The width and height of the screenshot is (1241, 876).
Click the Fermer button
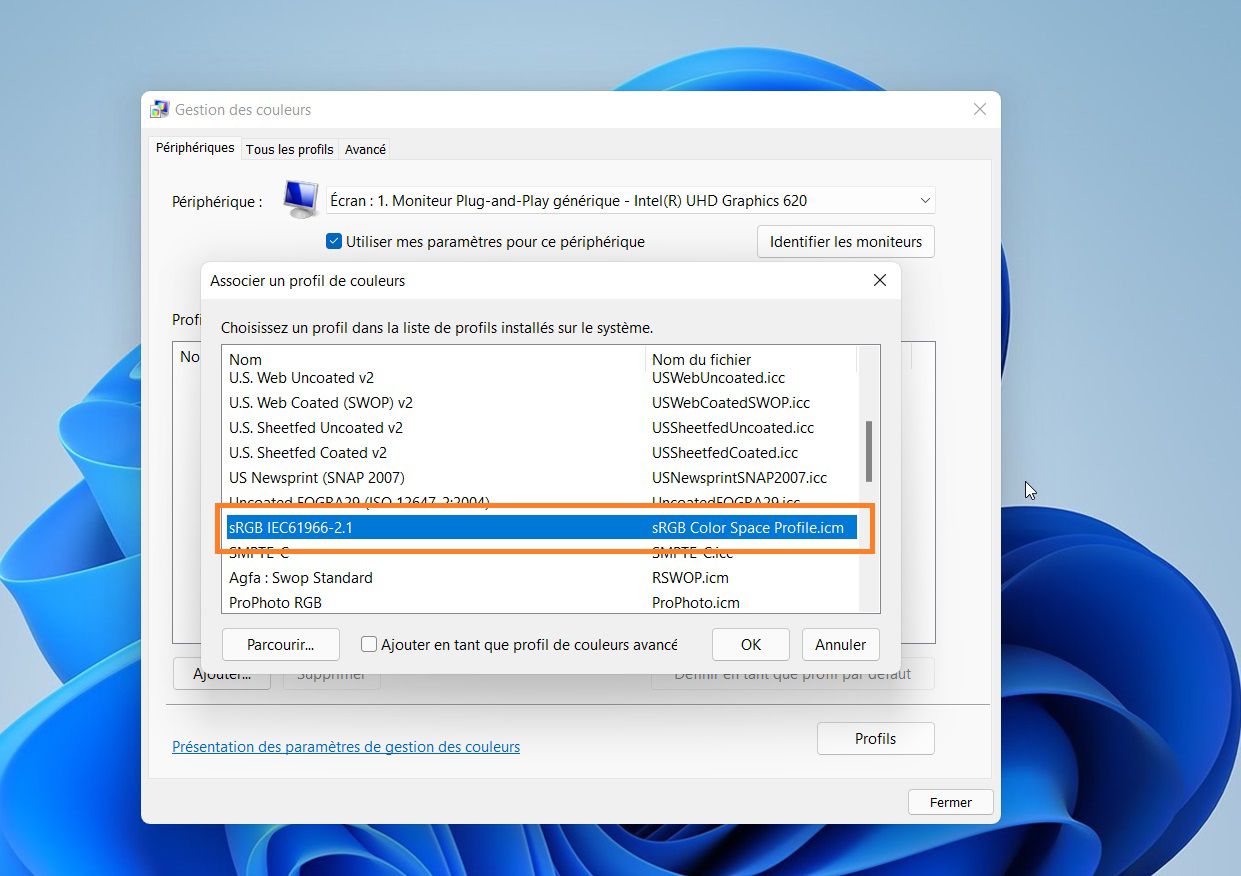click(951, 802)
